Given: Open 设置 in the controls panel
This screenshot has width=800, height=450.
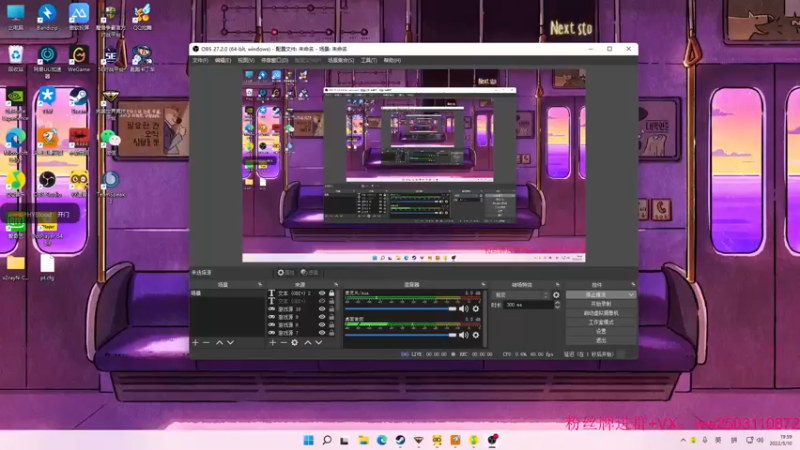Looking at the screenshot, I should pyautogui.click(x=601, y=331).
